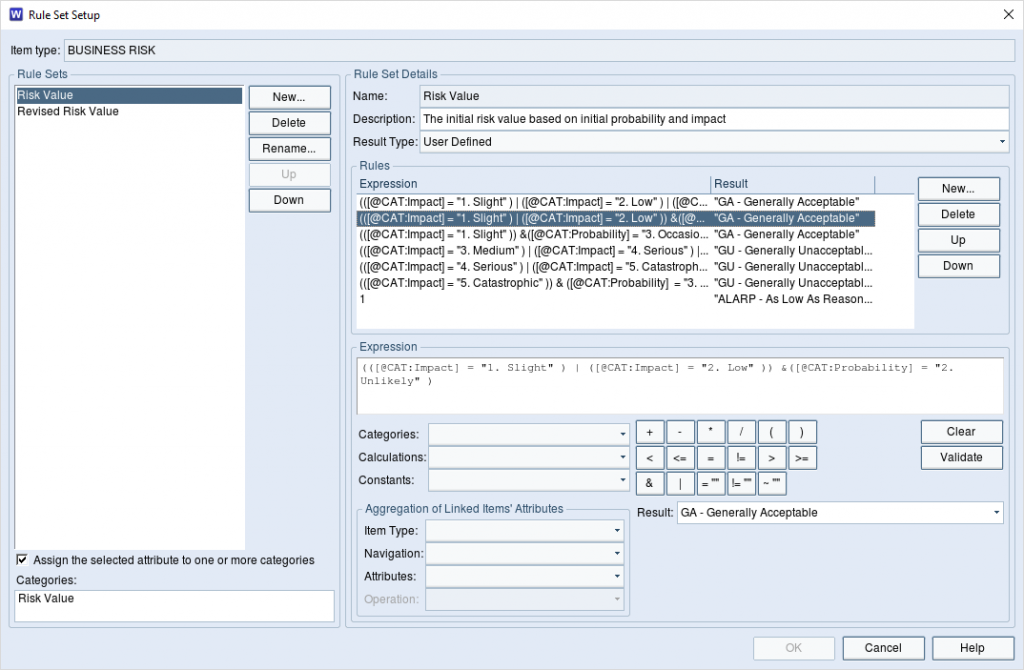The height and width of the screenshot is (670, 1024).
Task: Clear the current expression
Action: (x=960, y=431)
